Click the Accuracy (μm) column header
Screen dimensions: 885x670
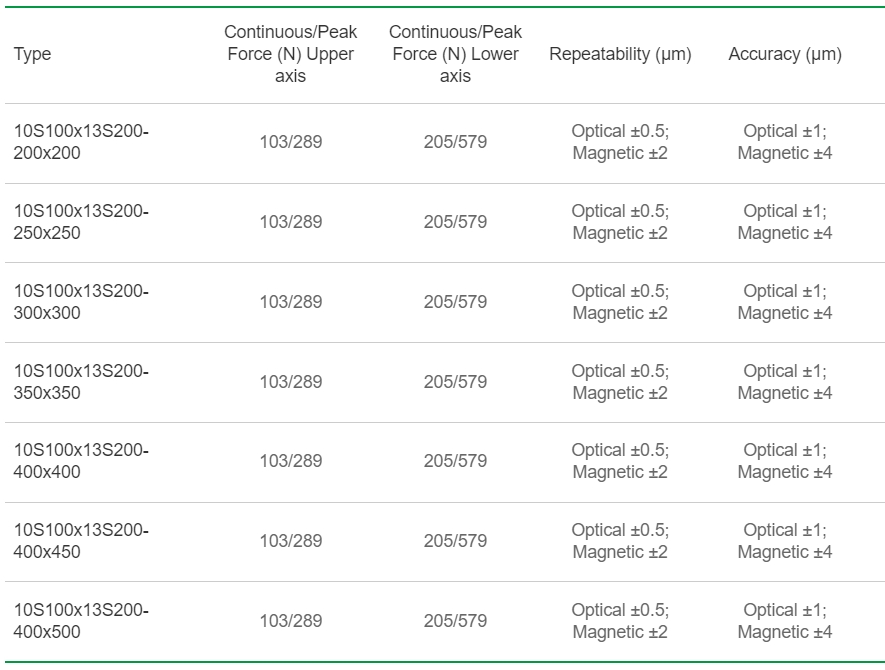pos(785,54)
